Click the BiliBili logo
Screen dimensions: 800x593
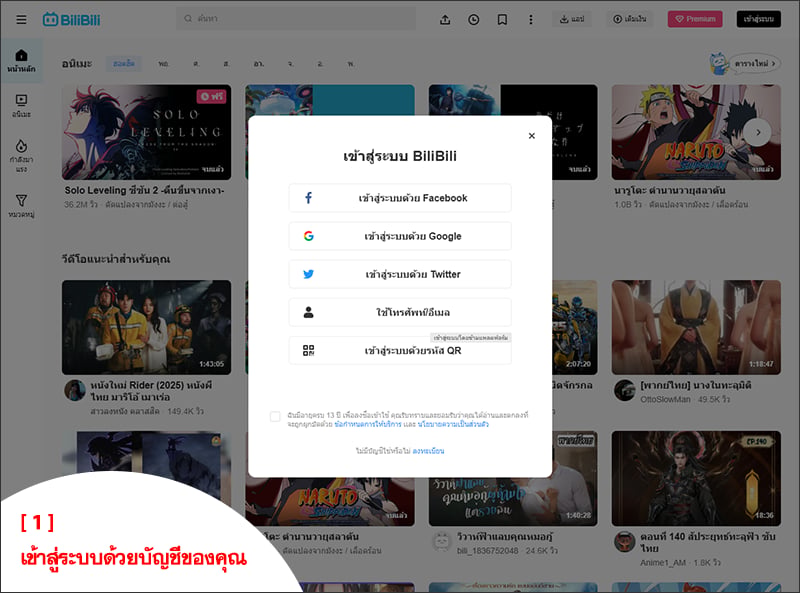point(71,19)
